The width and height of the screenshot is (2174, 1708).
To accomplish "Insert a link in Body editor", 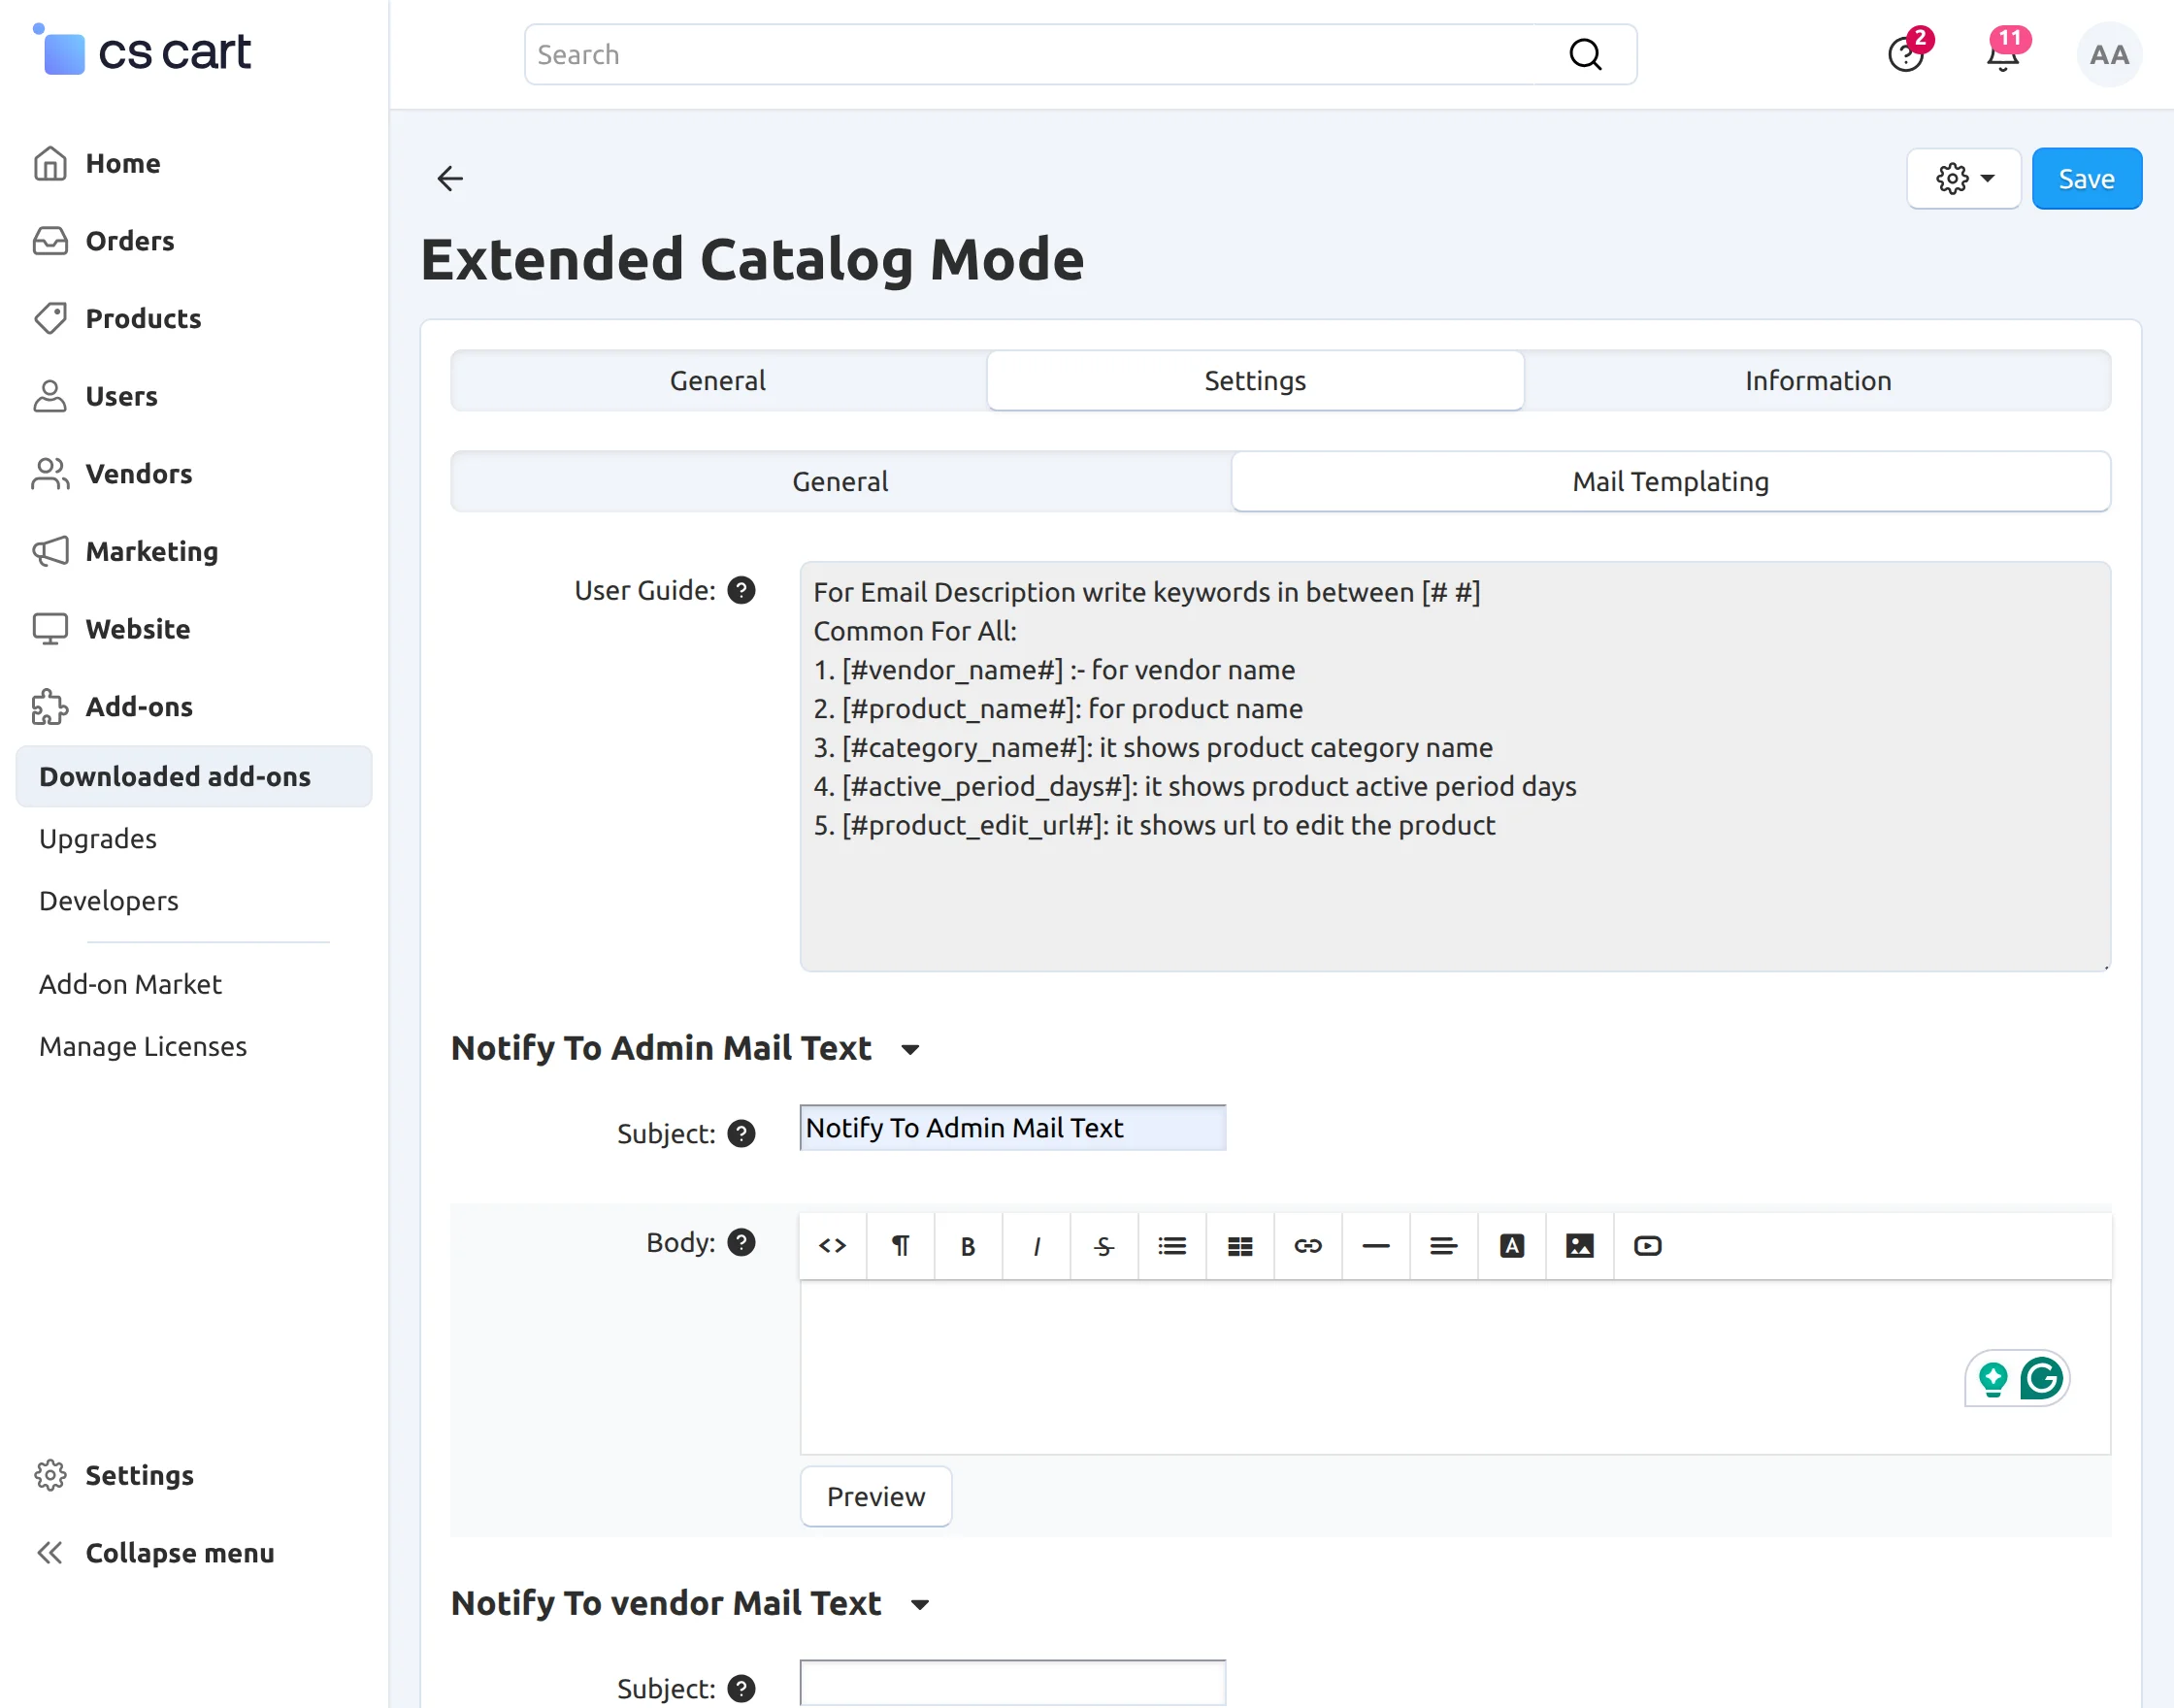I will click(1308, 1246).
